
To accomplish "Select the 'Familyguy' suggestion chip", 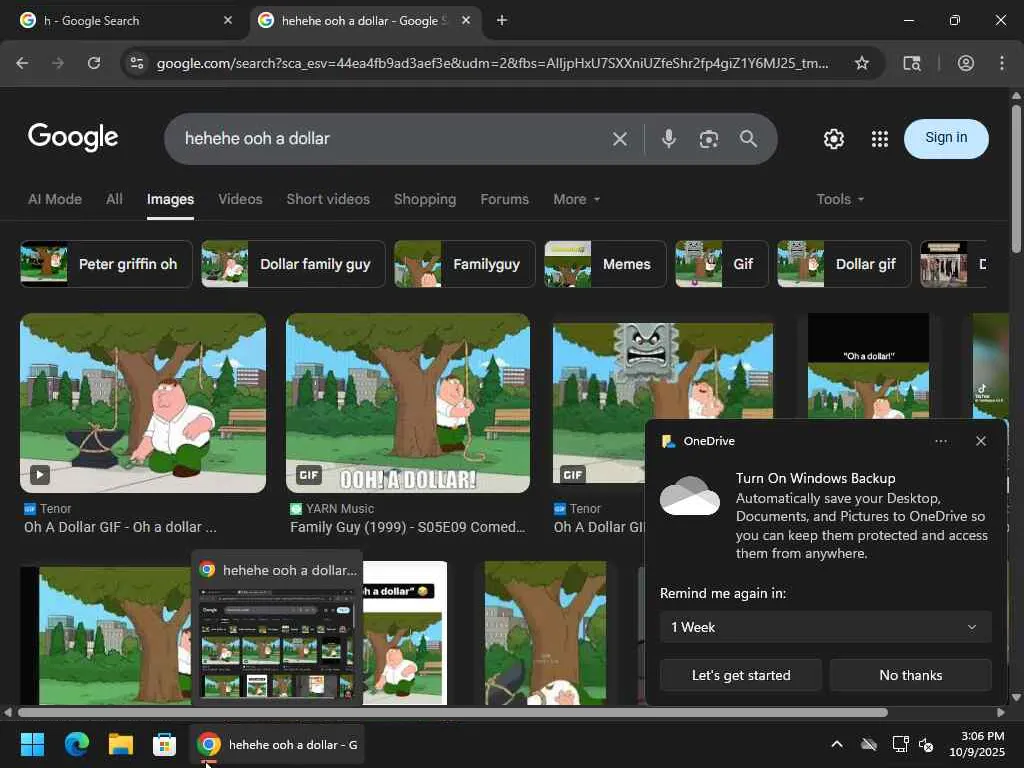I will point(464,264).
